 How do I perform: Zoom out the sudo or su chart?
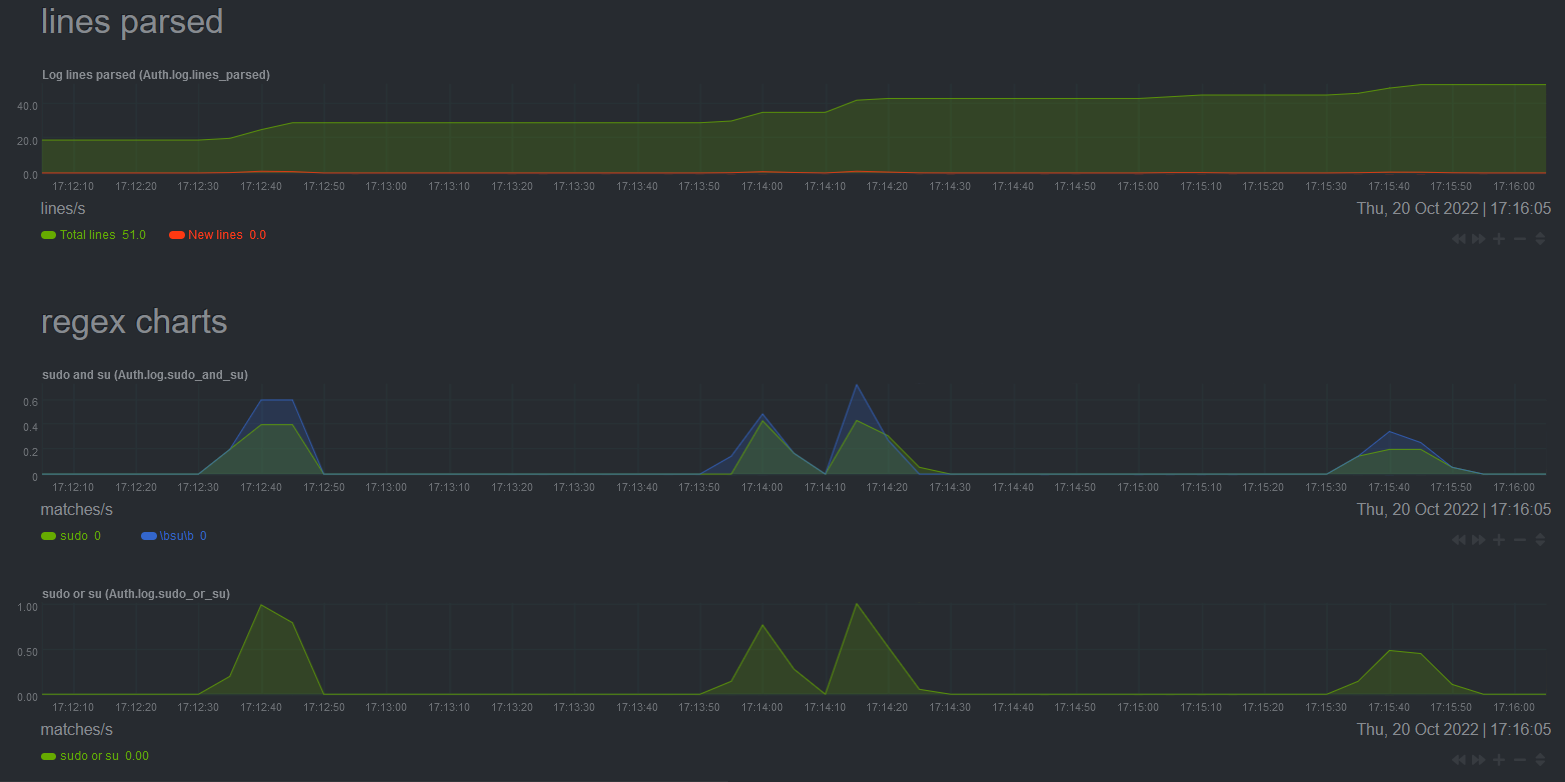1520,760
